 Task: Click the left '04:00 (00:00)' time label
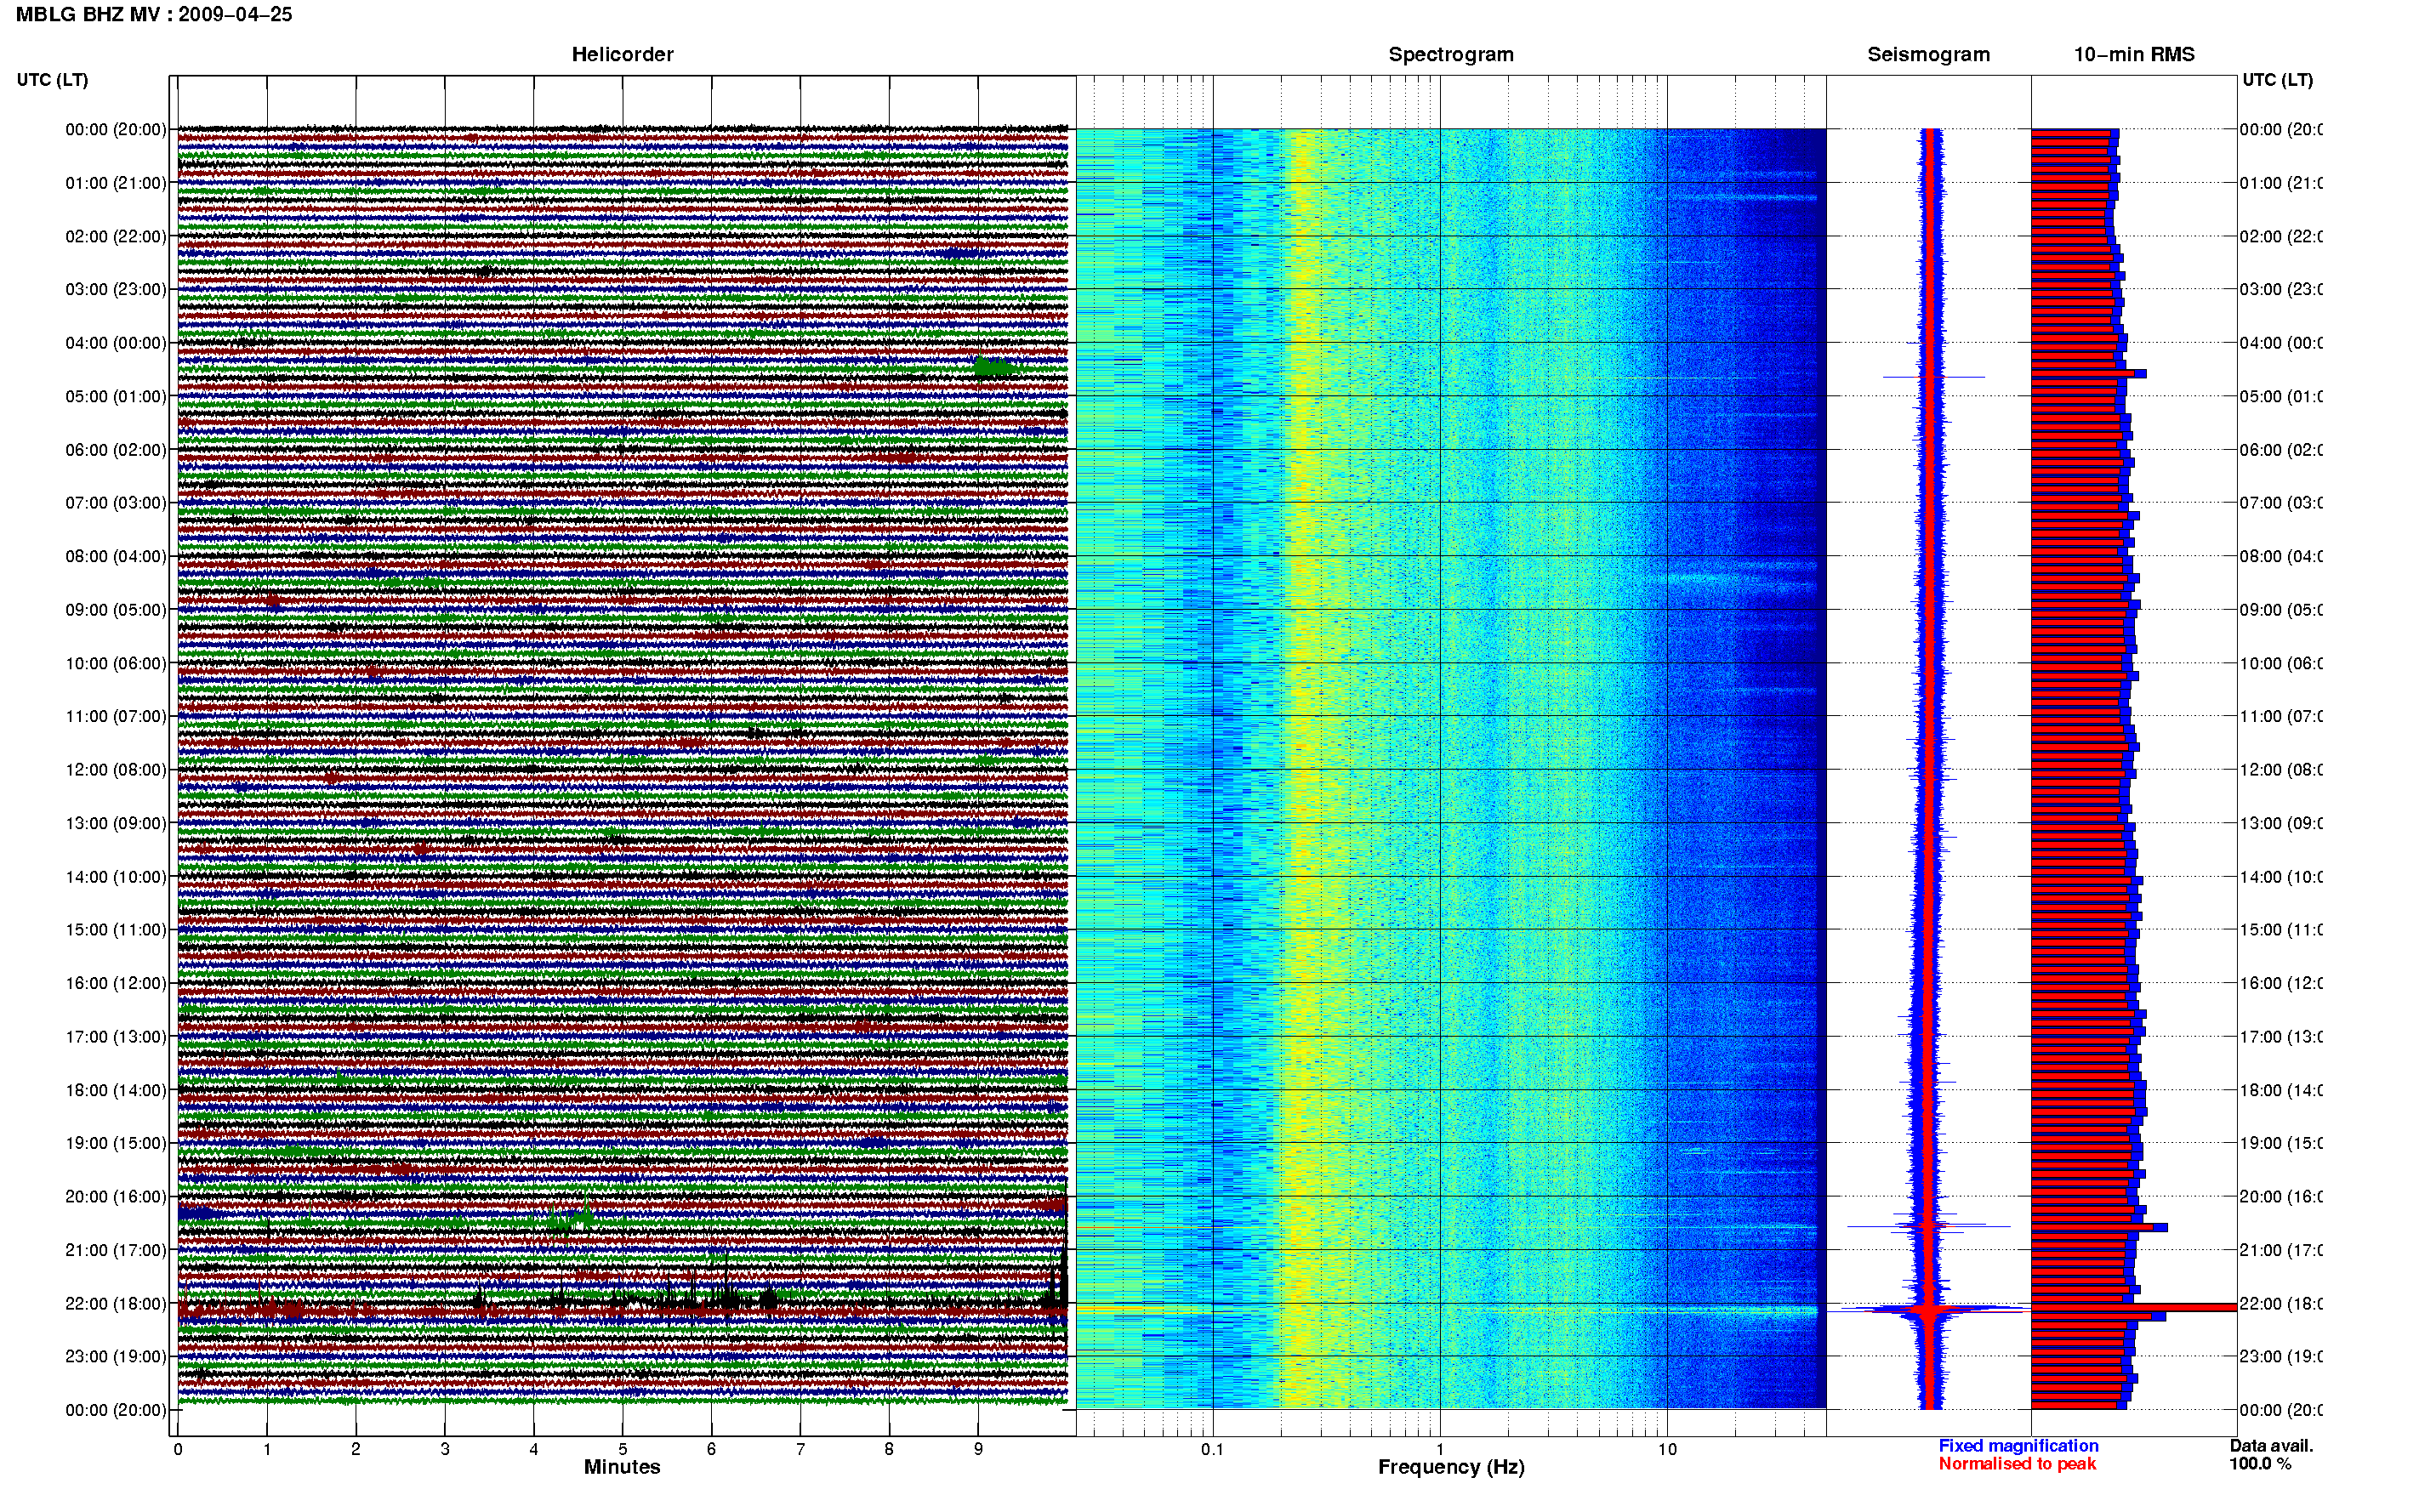coord(116,343)
